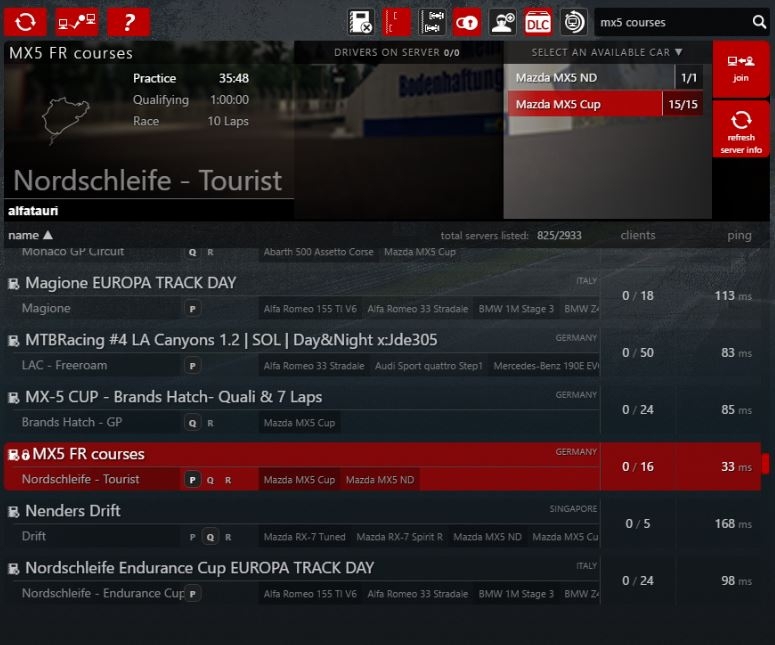
Task: Click the Q session badge in Brands Hatch - GP row
Action: [193, 423]
